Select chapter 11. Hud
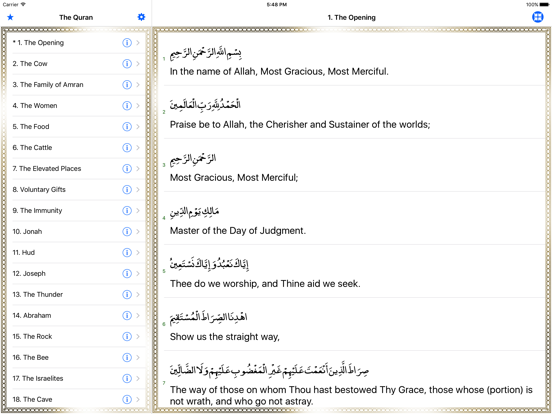 coord(76,252)
